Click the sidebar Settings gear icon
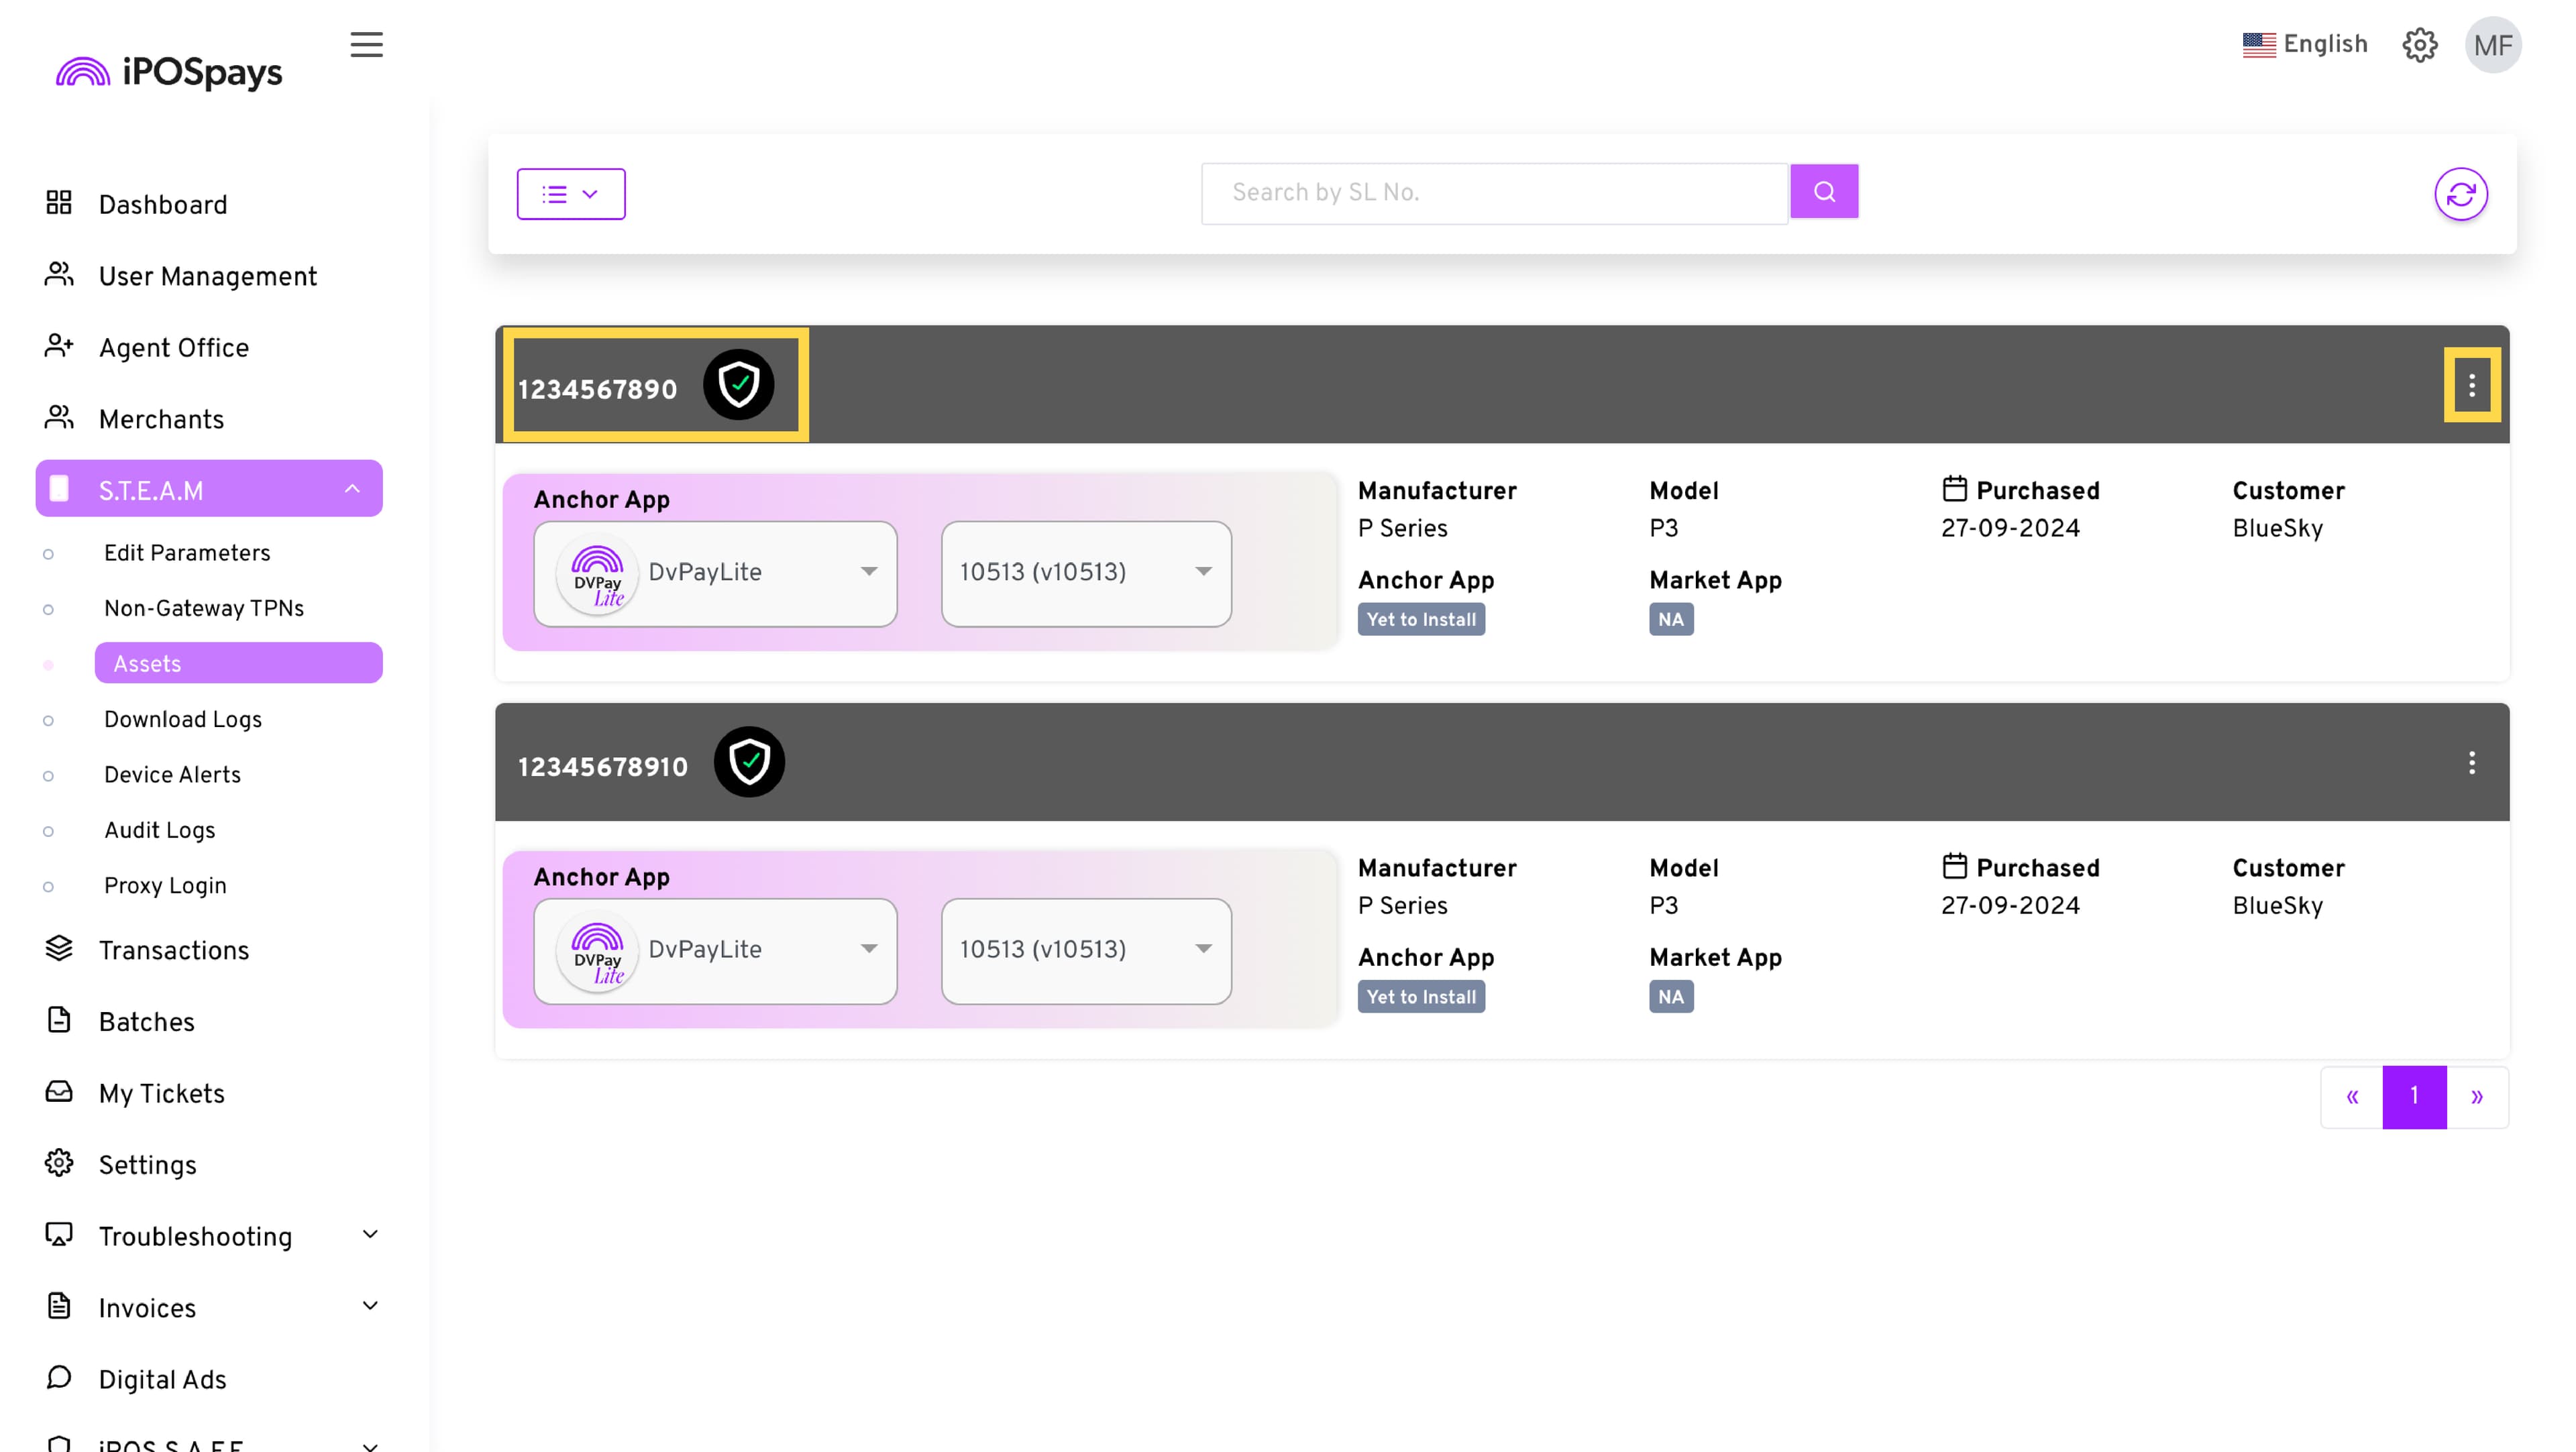This screenshot has height=1452, width=2576. point(59,1163)
